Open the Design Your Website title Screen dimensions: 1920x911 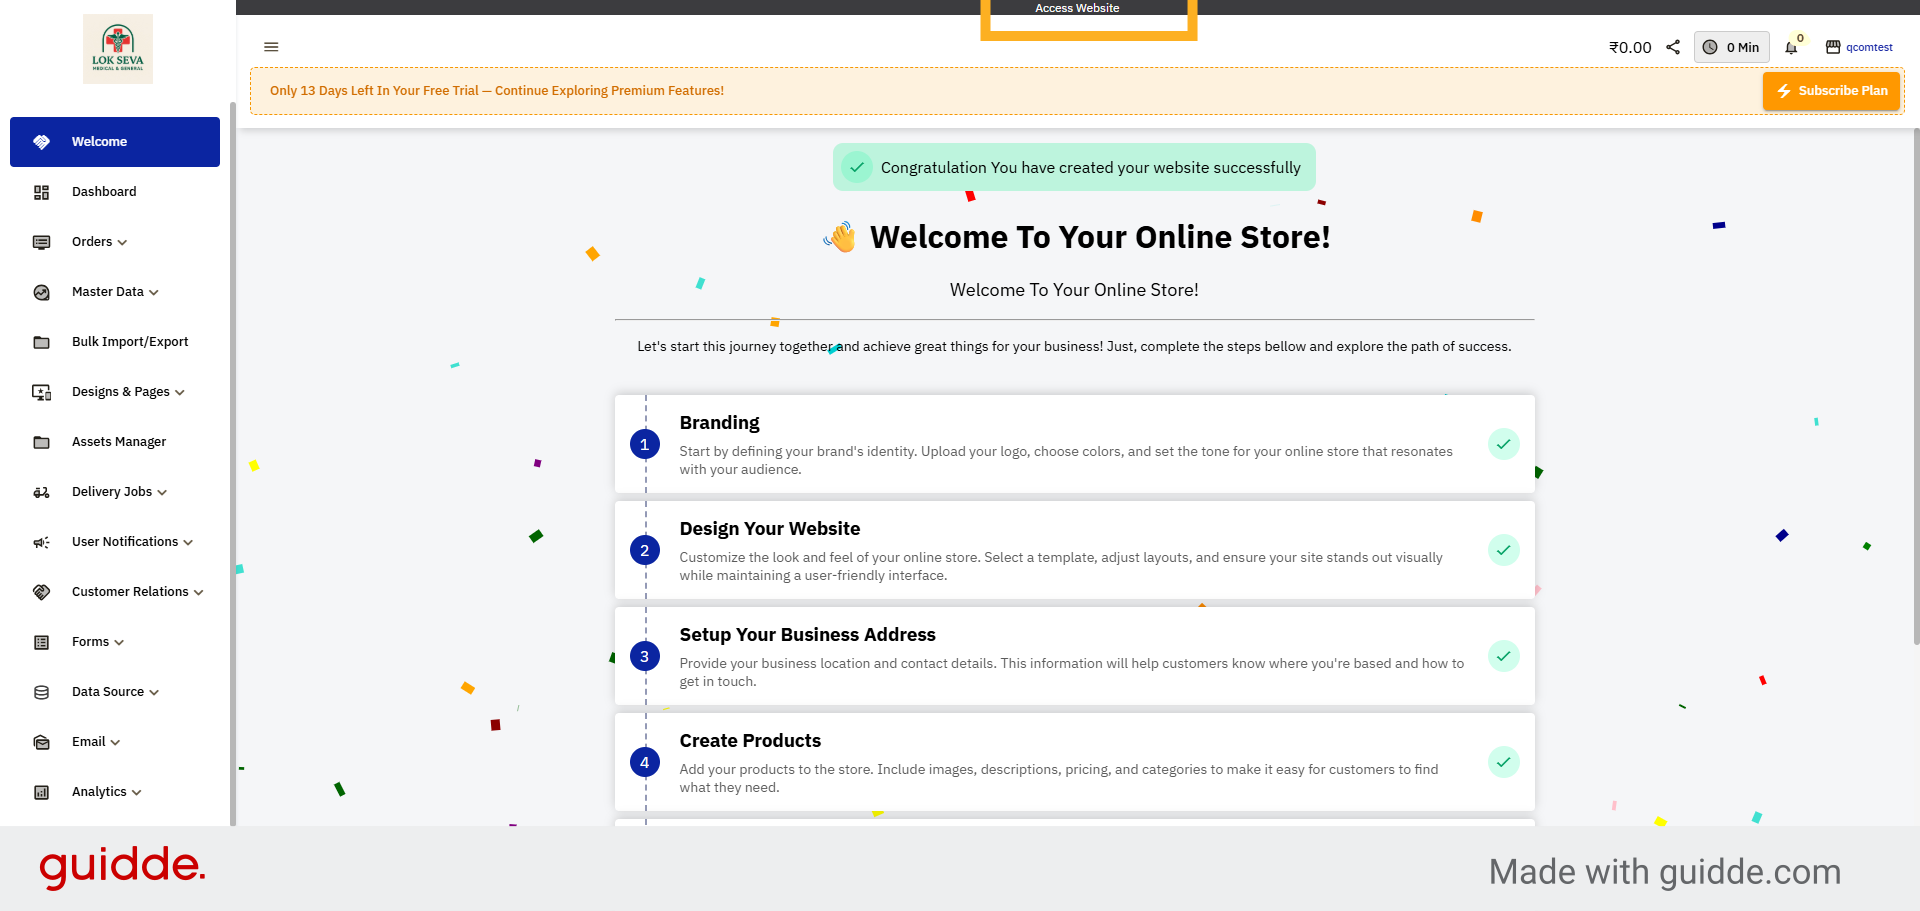(770, 529)
